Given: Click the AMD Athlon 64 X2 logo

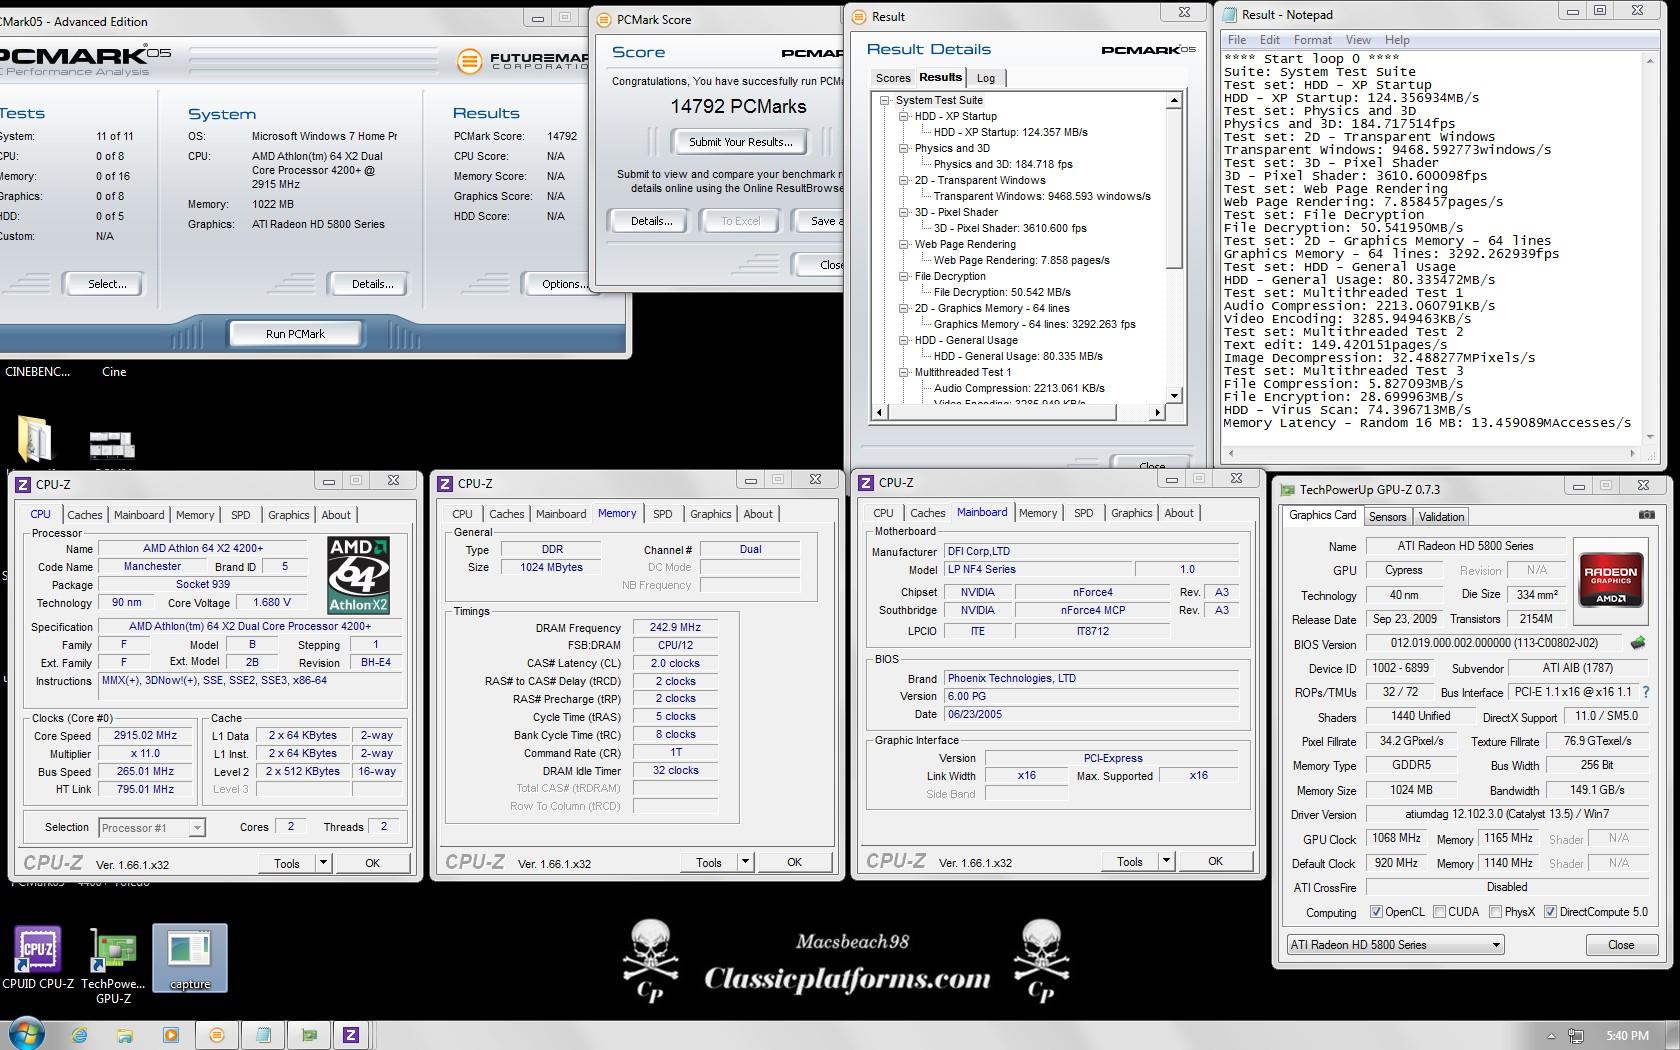Looking at the screenshot, I should pos(358,575).
